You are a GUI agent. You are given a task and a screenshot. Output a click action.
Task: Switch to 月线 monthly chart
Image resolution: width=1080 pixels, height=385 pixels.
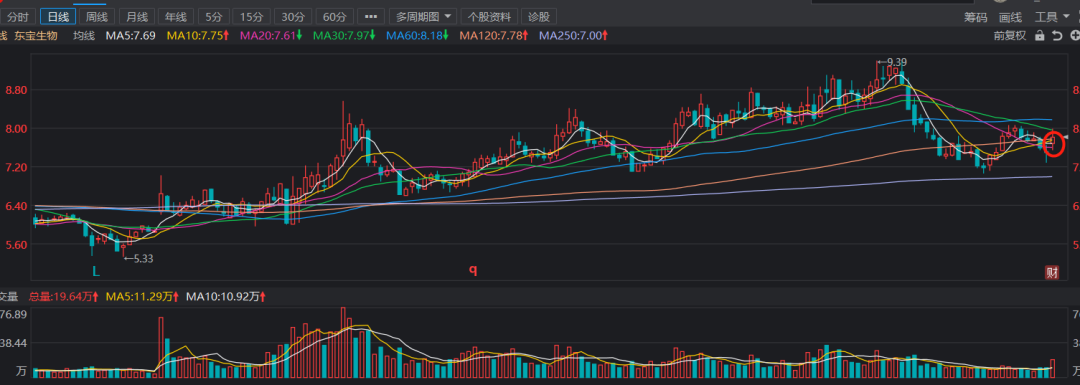[x=136, y=17]
